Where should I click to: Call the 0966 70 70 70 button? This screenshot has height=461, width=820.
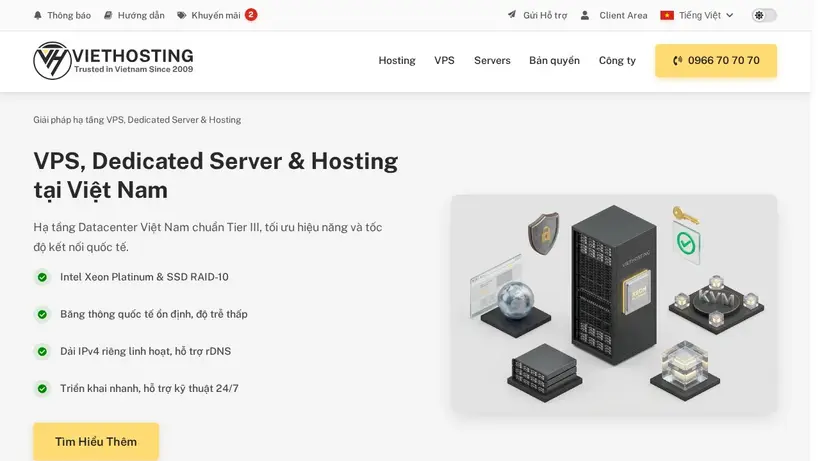click(x=716, y=61)
